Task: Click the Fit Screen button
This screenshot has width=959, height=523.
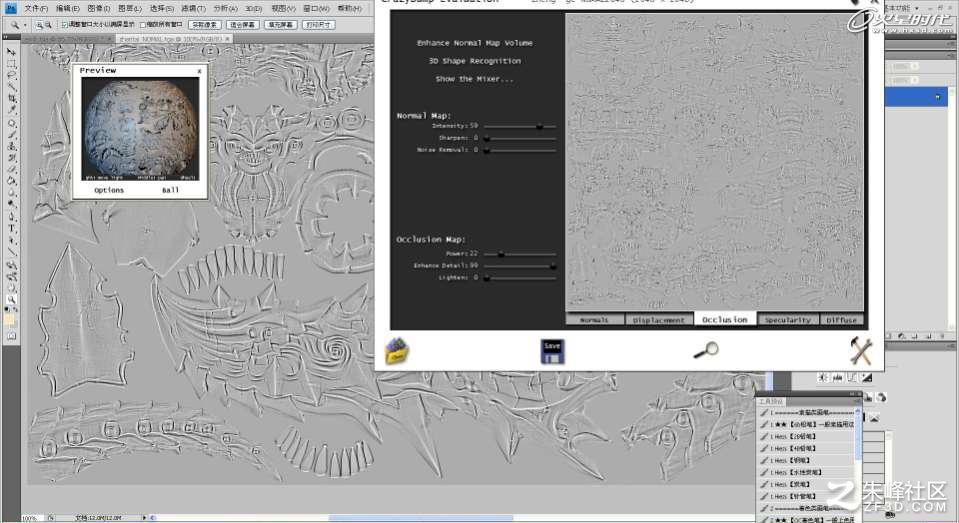Action: pos(243,25)
